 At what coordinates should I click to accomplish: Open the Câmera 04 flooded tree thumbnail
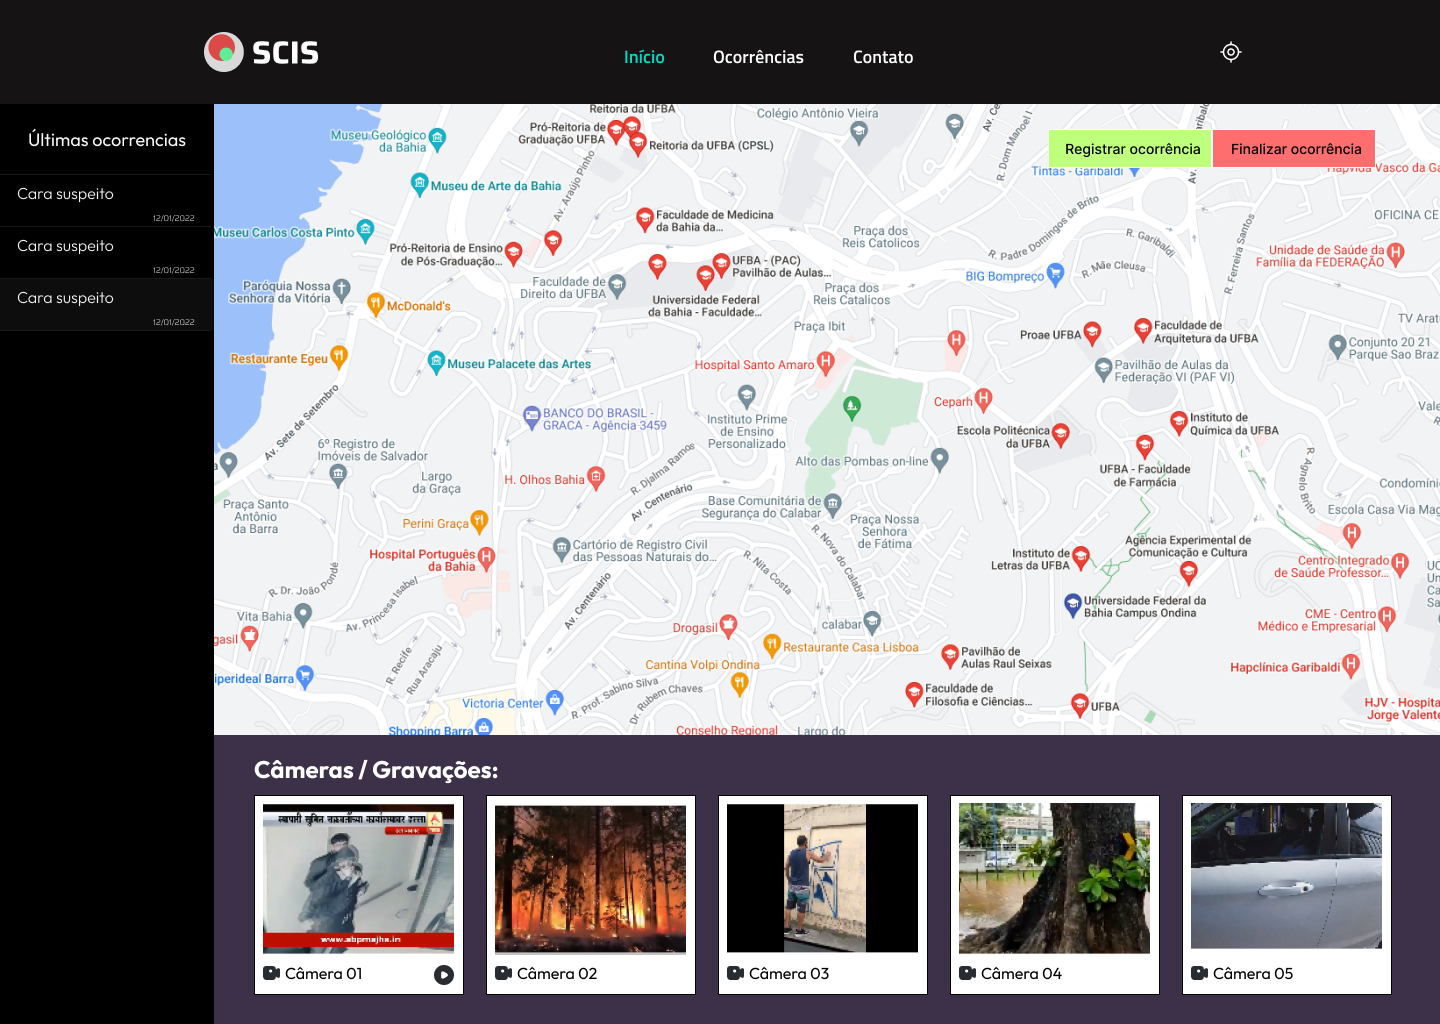click(1054, 878)
